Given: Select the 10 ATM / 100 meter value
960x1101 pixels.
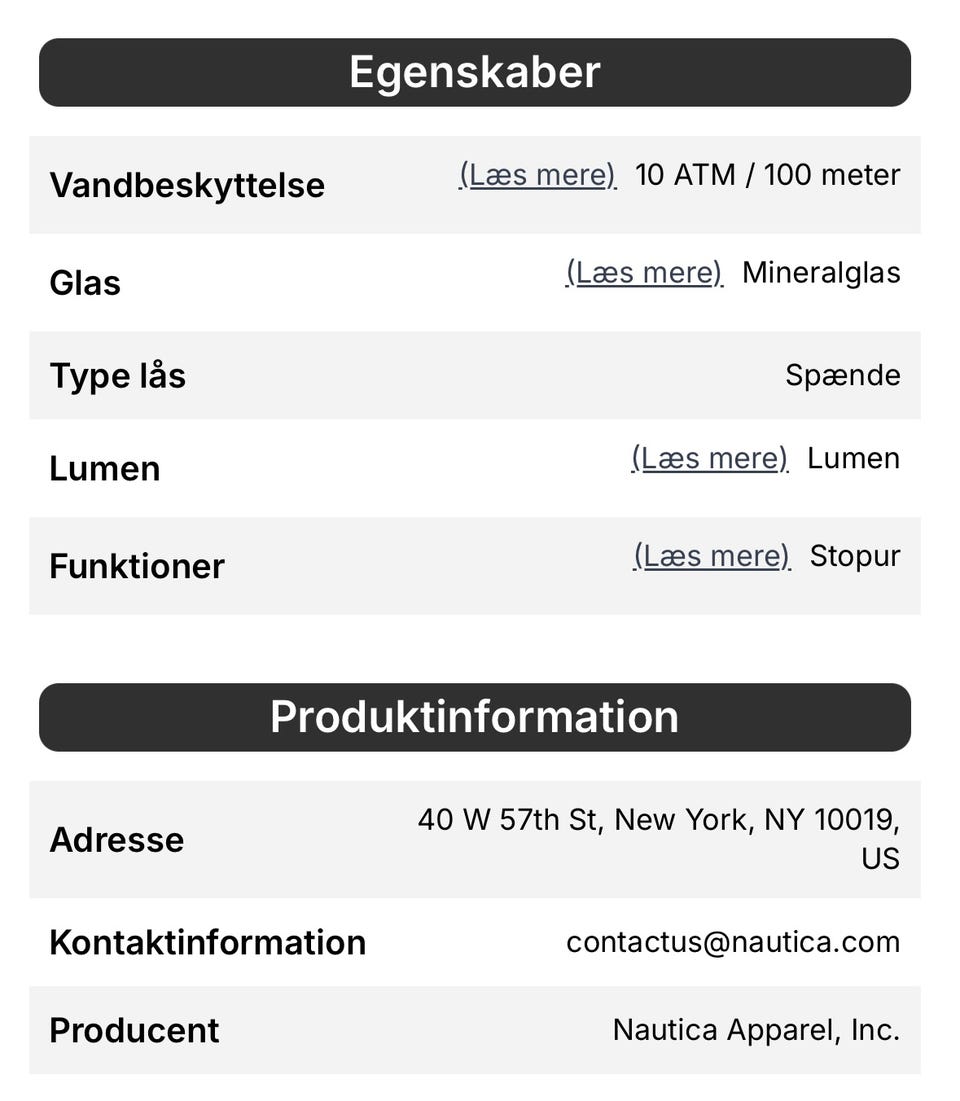Looking at the screenshot, I should [x=768, y=175].
